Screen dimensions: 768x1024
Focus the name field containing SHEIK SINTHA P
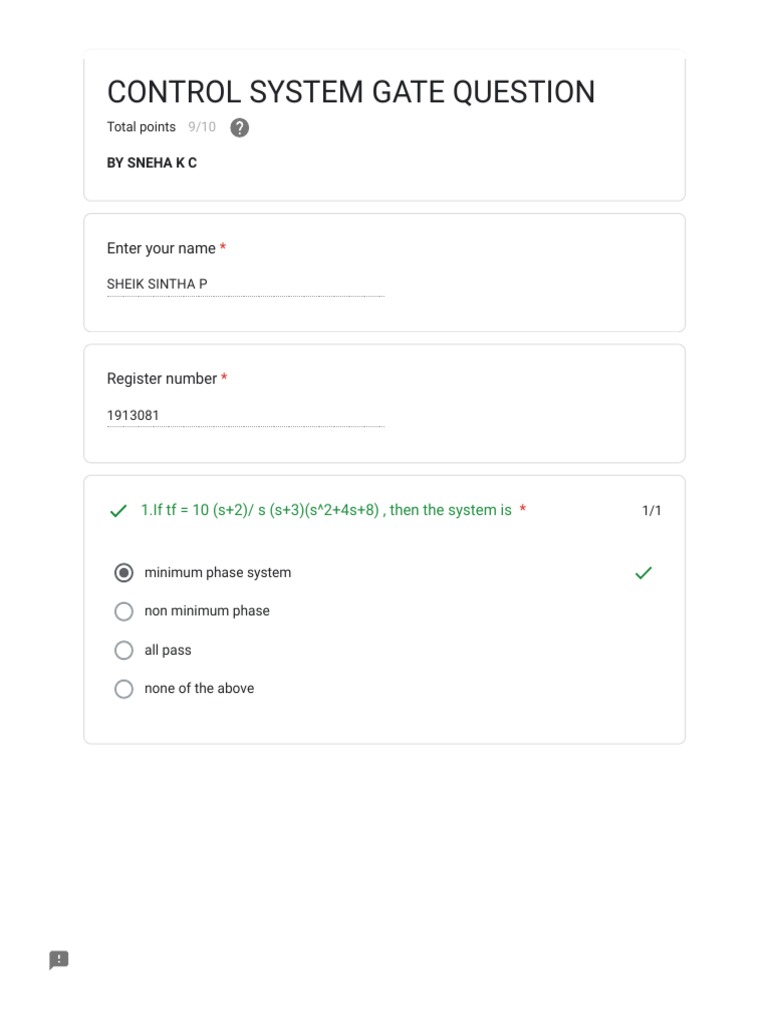pyautogui.click(x=245, y=285)
